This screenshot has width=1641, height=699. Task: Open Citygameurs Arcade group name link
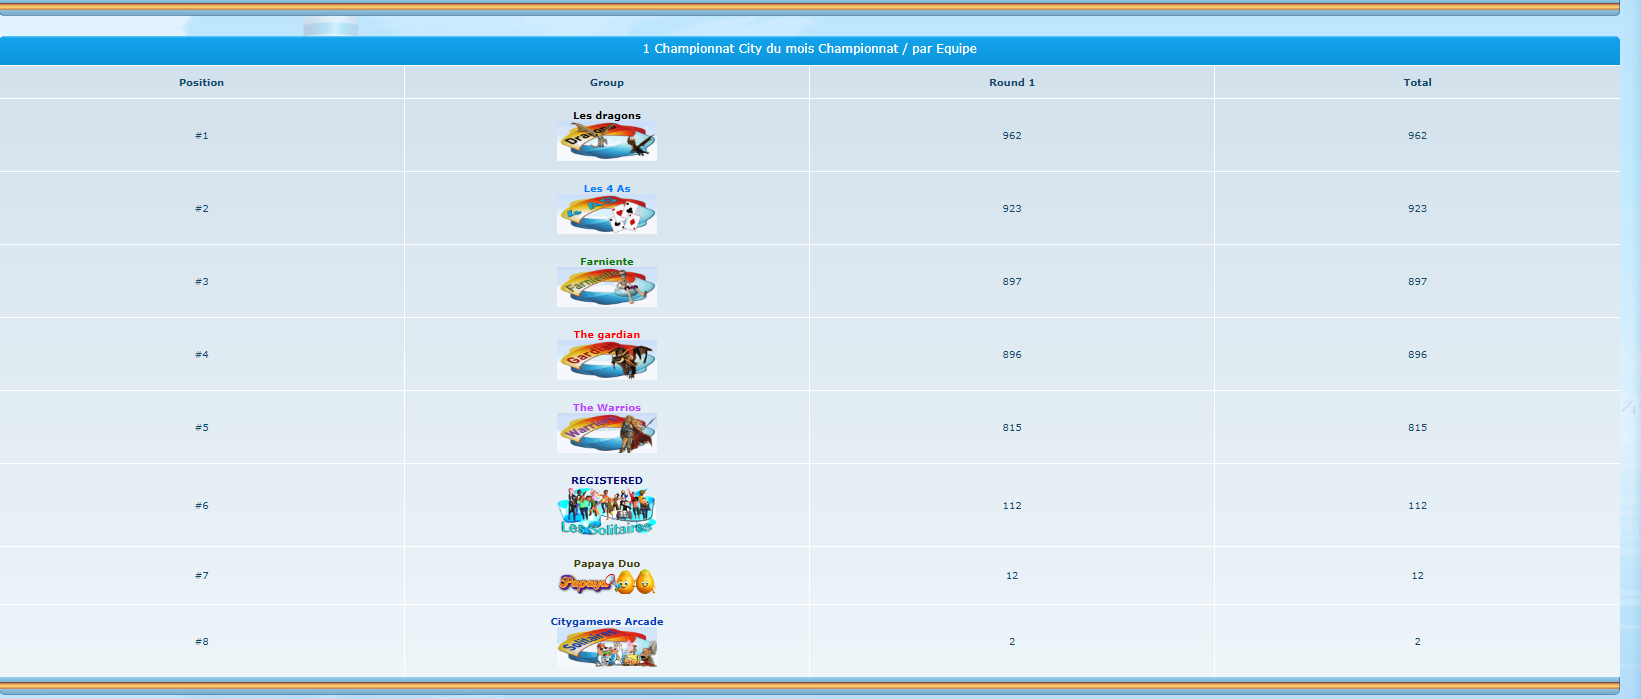[x=606, y=622]
